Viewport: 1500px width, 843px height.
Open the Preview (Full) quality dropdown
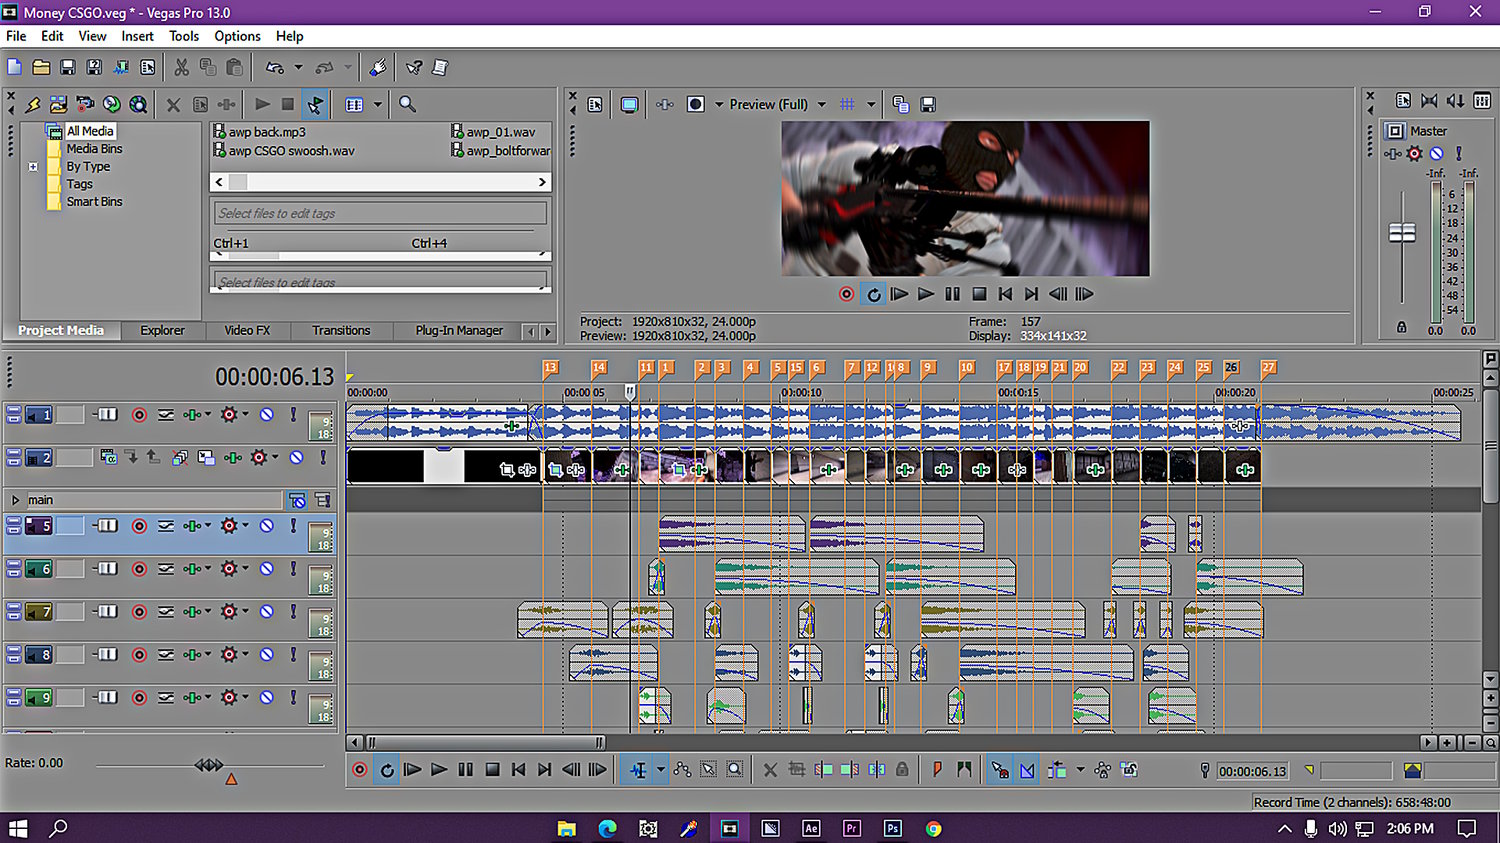pos(822,104)
